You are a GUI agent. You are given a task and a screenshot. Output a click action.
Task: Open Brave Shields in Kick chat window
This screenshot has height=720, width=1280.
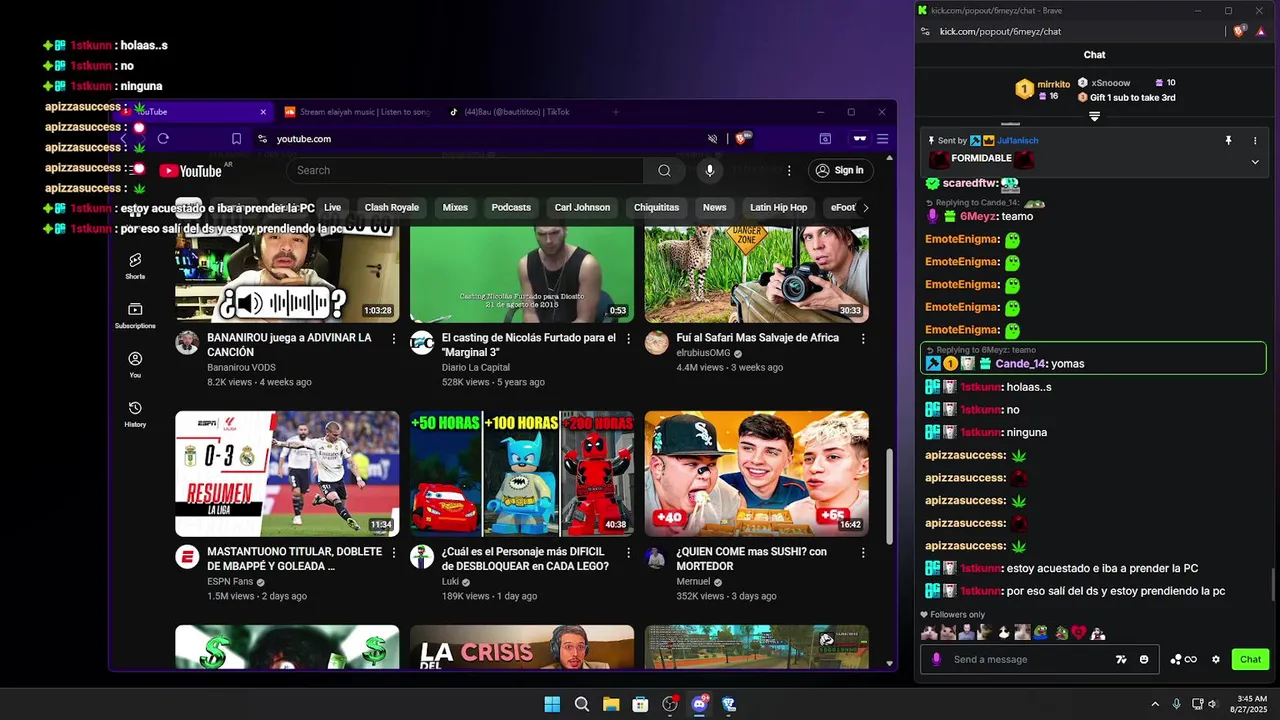[1240, 31]
